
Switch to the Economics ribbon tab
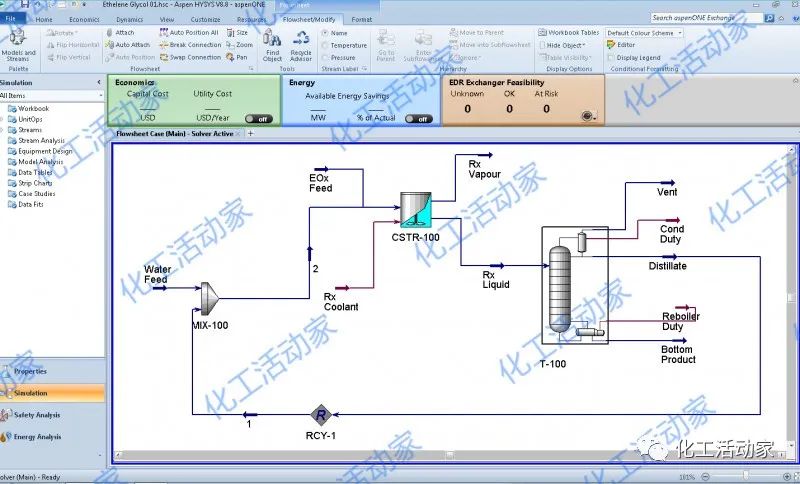[x=84, y=19]
